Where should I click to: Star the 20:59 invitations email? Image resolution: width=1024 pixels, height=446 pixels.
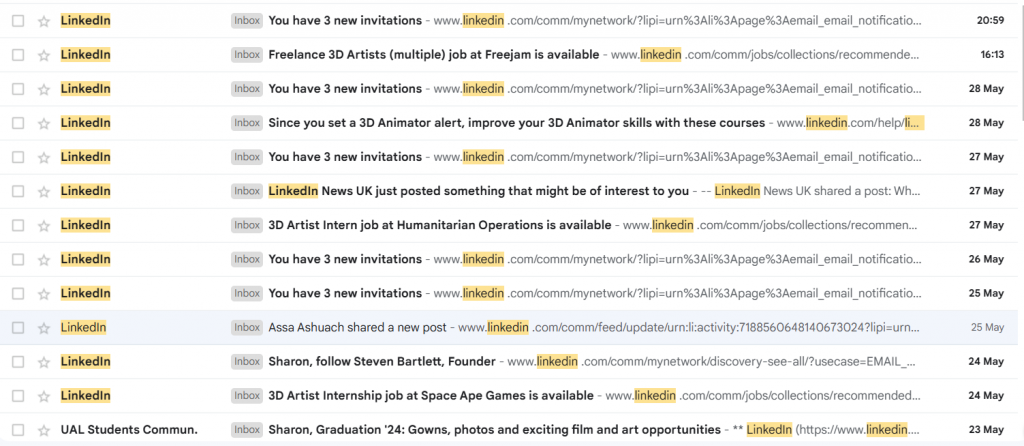44,21
